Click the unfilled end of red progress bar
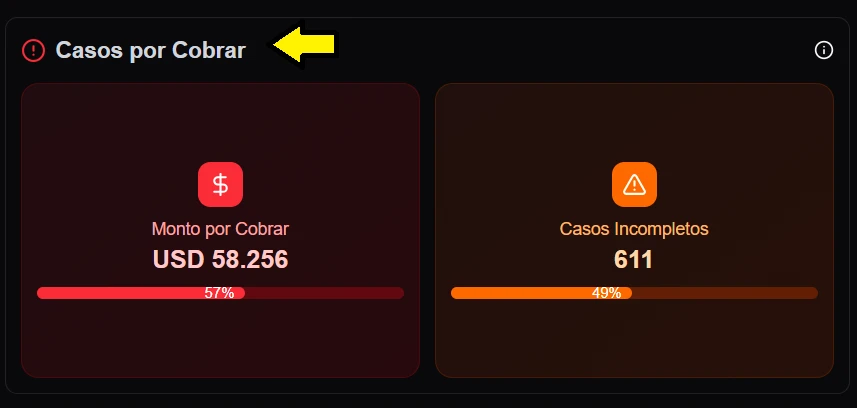The height and width of the screenshot is (408, 857). (x=380, y=293)
